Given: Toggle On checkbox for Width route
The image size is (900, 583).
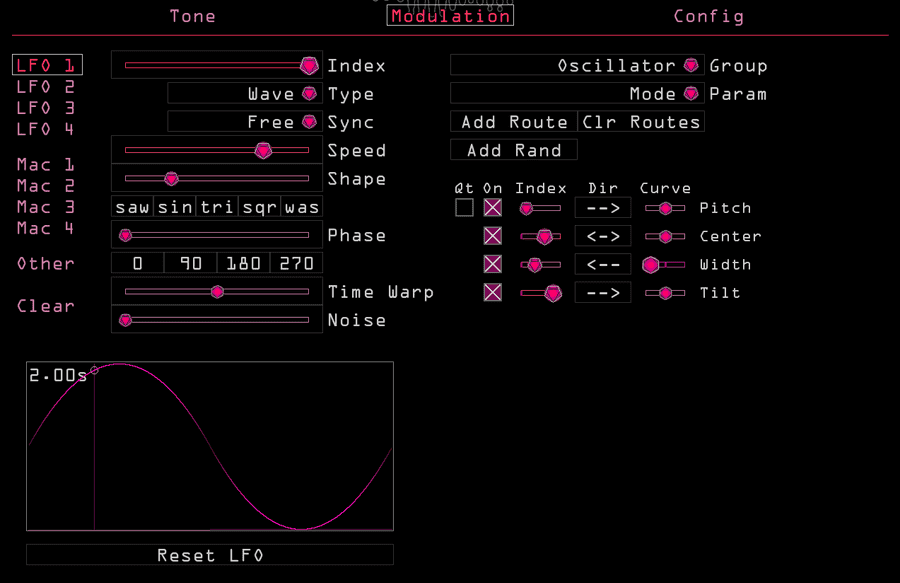Looking at the screenshot, I should click(492, 264).
